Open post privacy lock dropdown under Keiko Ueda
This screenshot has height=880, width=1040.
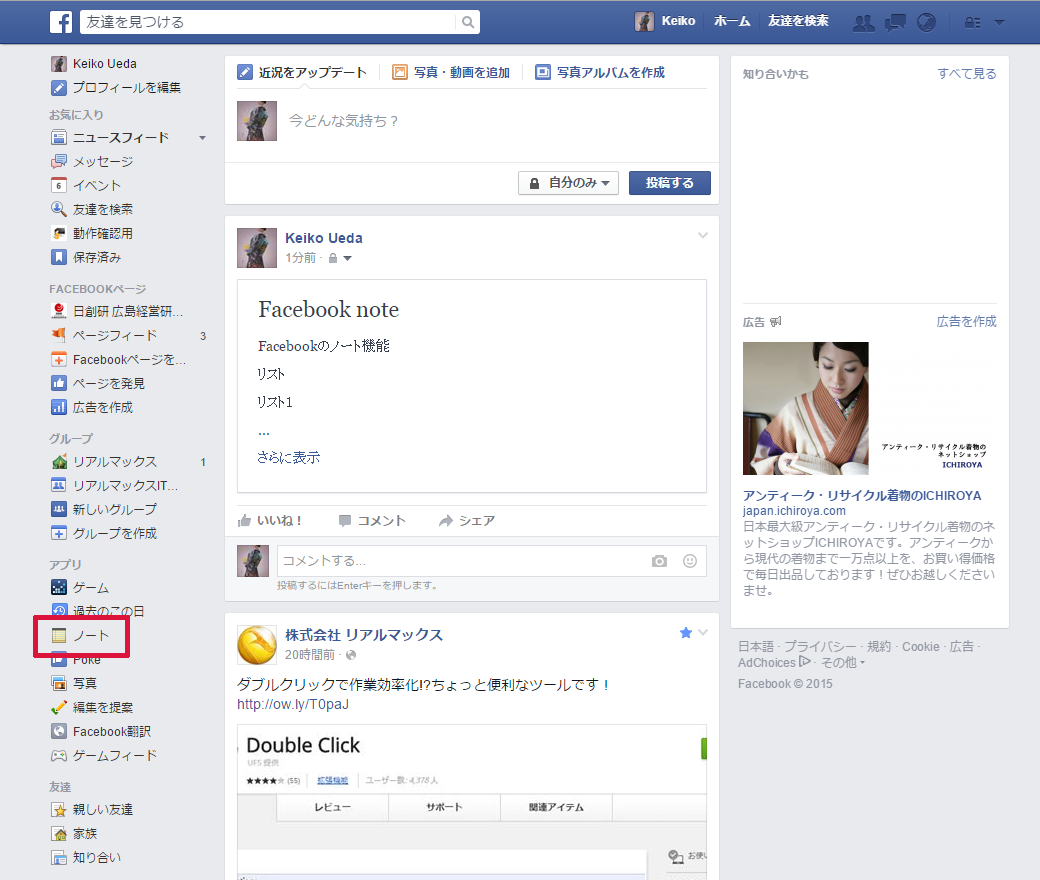click(x=340, y=258)
